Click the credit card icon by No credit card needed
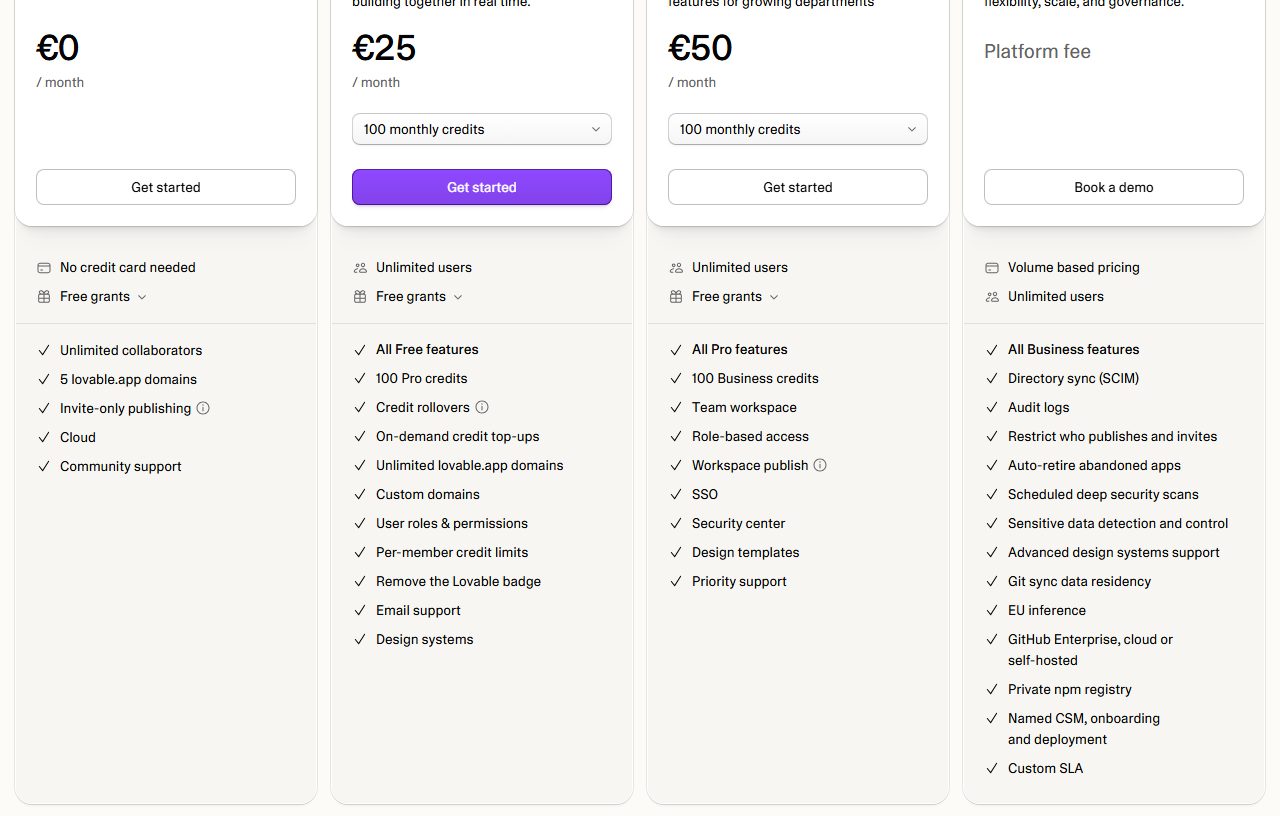This screenshot has width=1280, height=816. click(43, 267)
